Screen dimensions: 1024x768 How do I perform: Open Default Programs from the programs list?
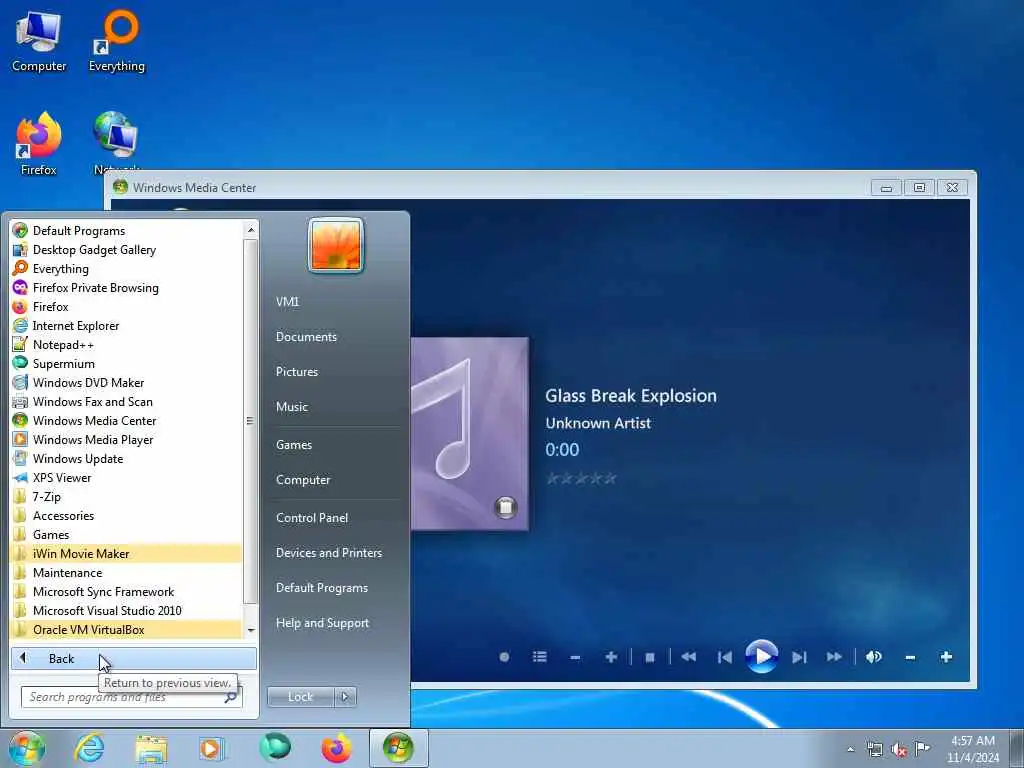point(127,231)
